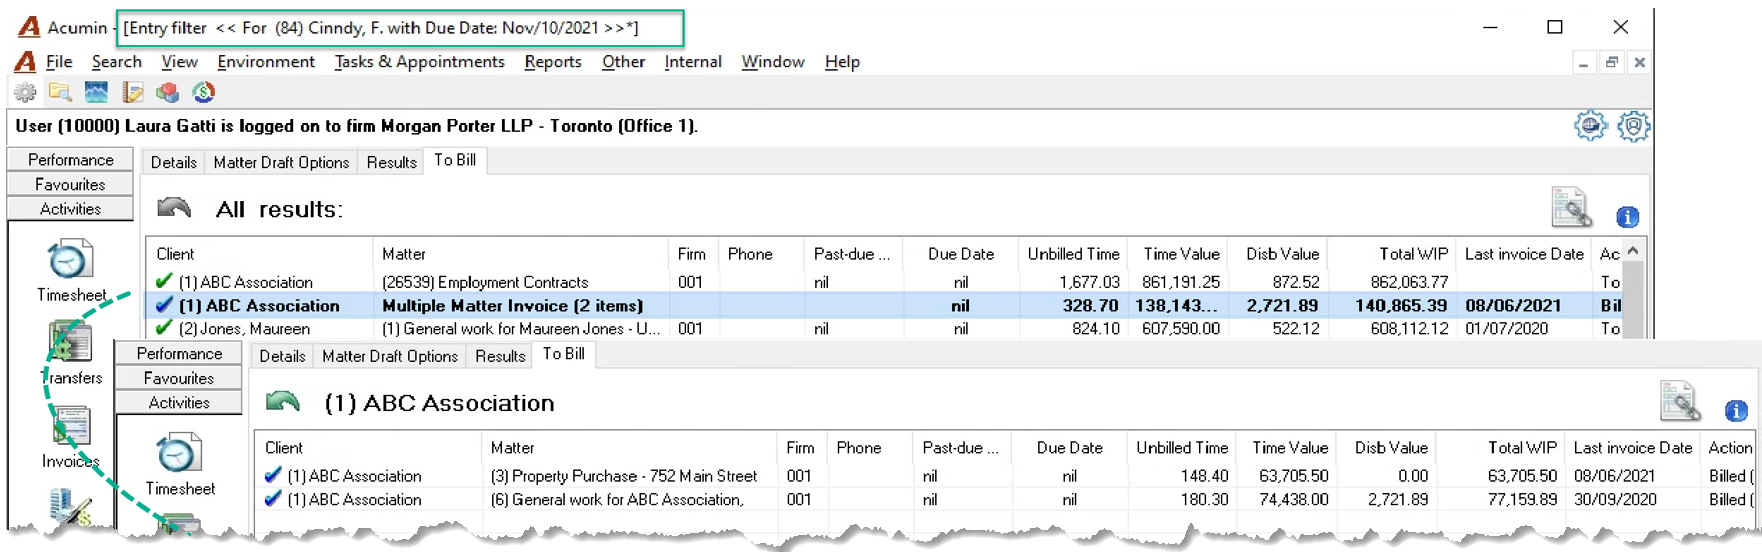The image size is (1762, 552).
Task: Click upper Activities sidebar button
Action: tap(71, 208)
